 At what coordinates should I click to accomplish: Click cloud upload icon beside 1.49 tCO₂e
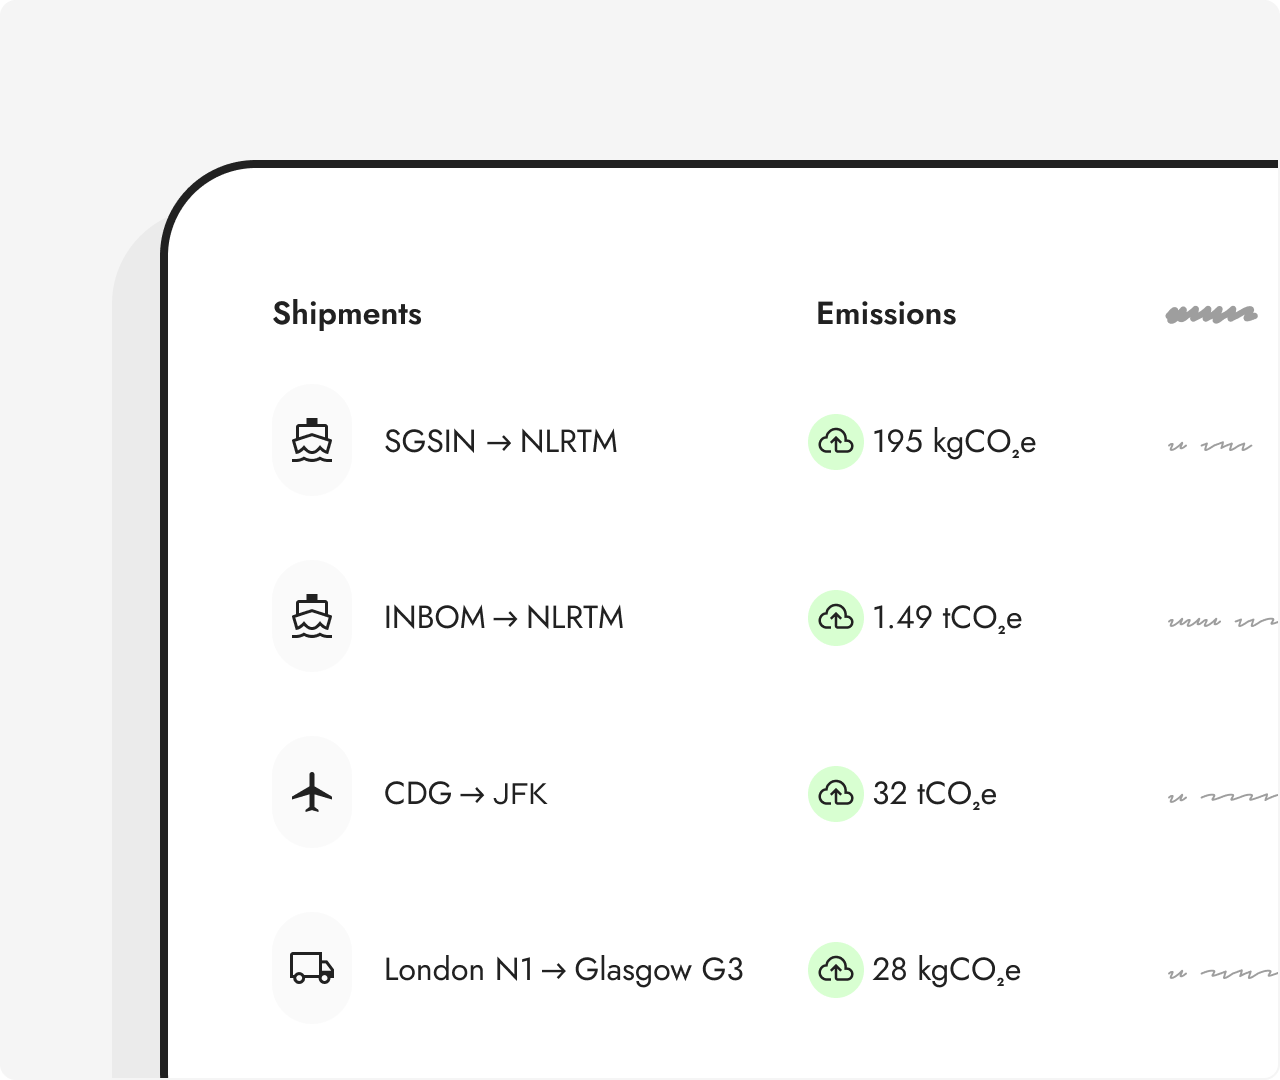point(836,617)
